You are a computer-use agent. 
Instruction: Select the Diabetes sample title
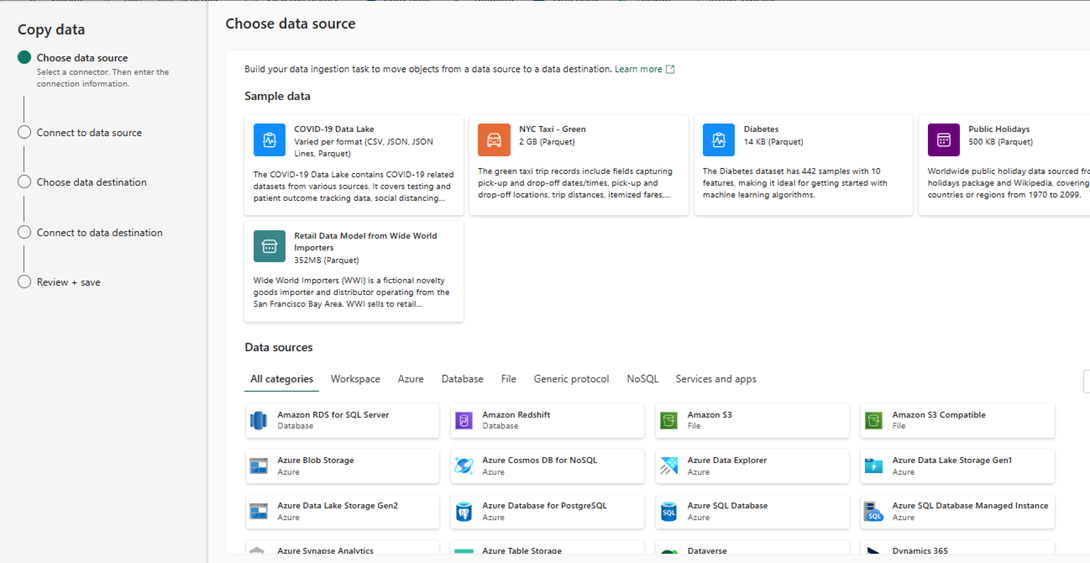(761, 129)
